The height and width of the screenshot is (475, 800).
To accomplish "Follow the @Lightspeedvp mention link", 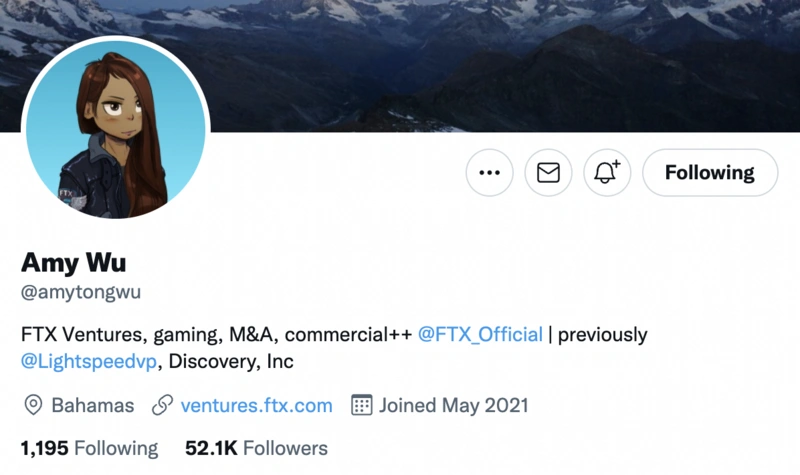I will 89,361.
